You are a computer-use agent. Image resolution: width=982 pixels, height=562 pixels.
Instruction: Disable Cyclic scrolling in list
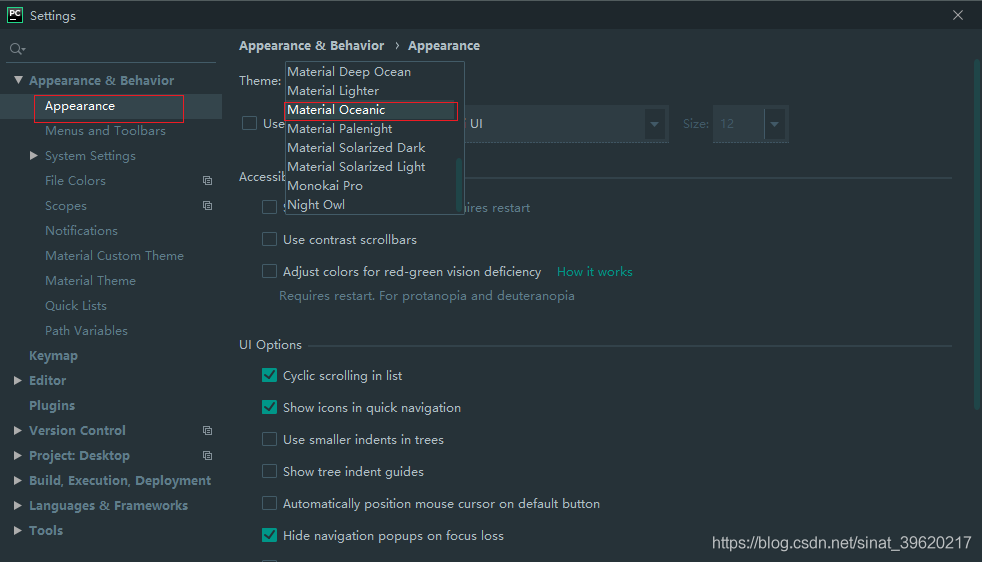pos(269,375)
